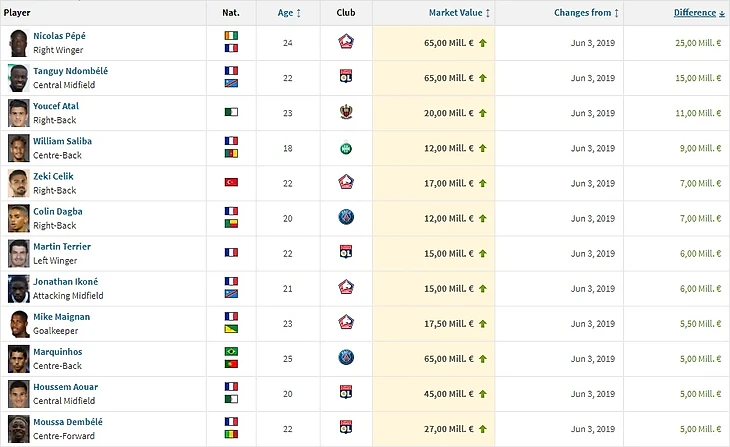Click the Lille crest in Mike Maignan's row
Viewport: 730px width, 447px height.
point(346,324)
